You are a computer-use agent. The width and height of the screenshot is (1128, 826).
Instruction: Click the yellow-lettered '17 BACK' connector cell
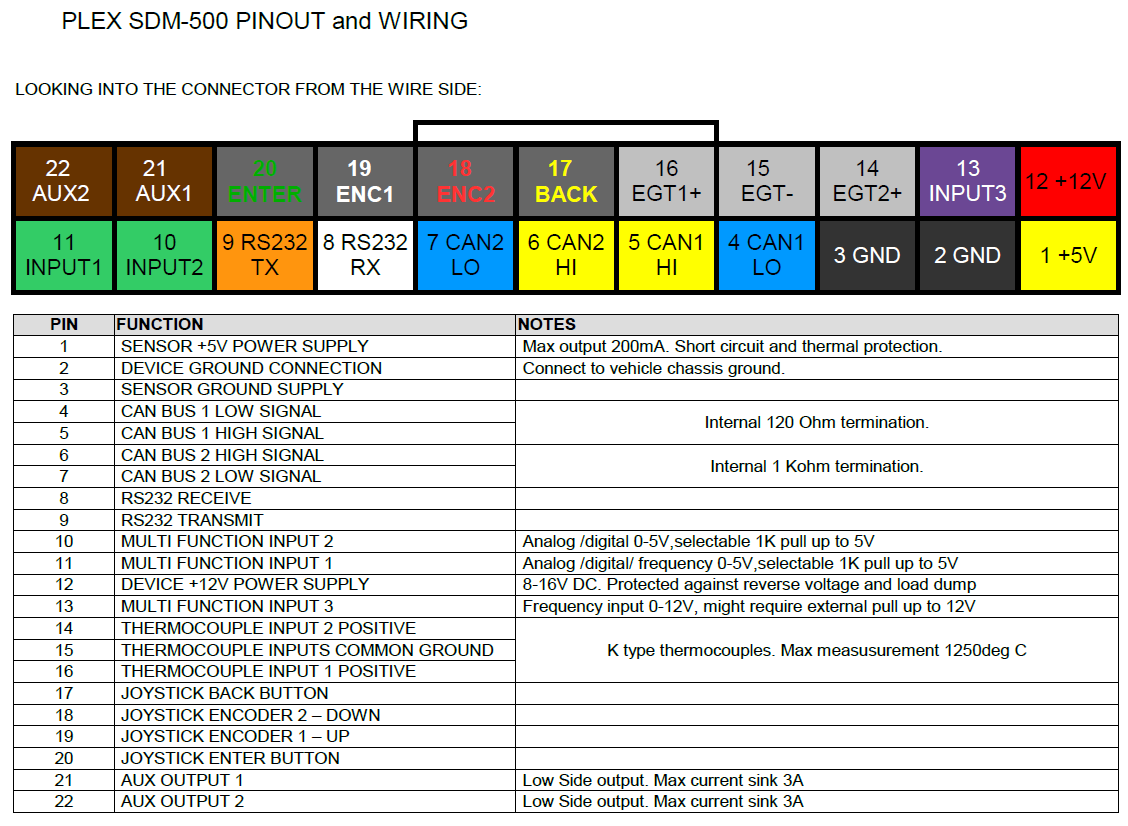click(x=566, y=181)
